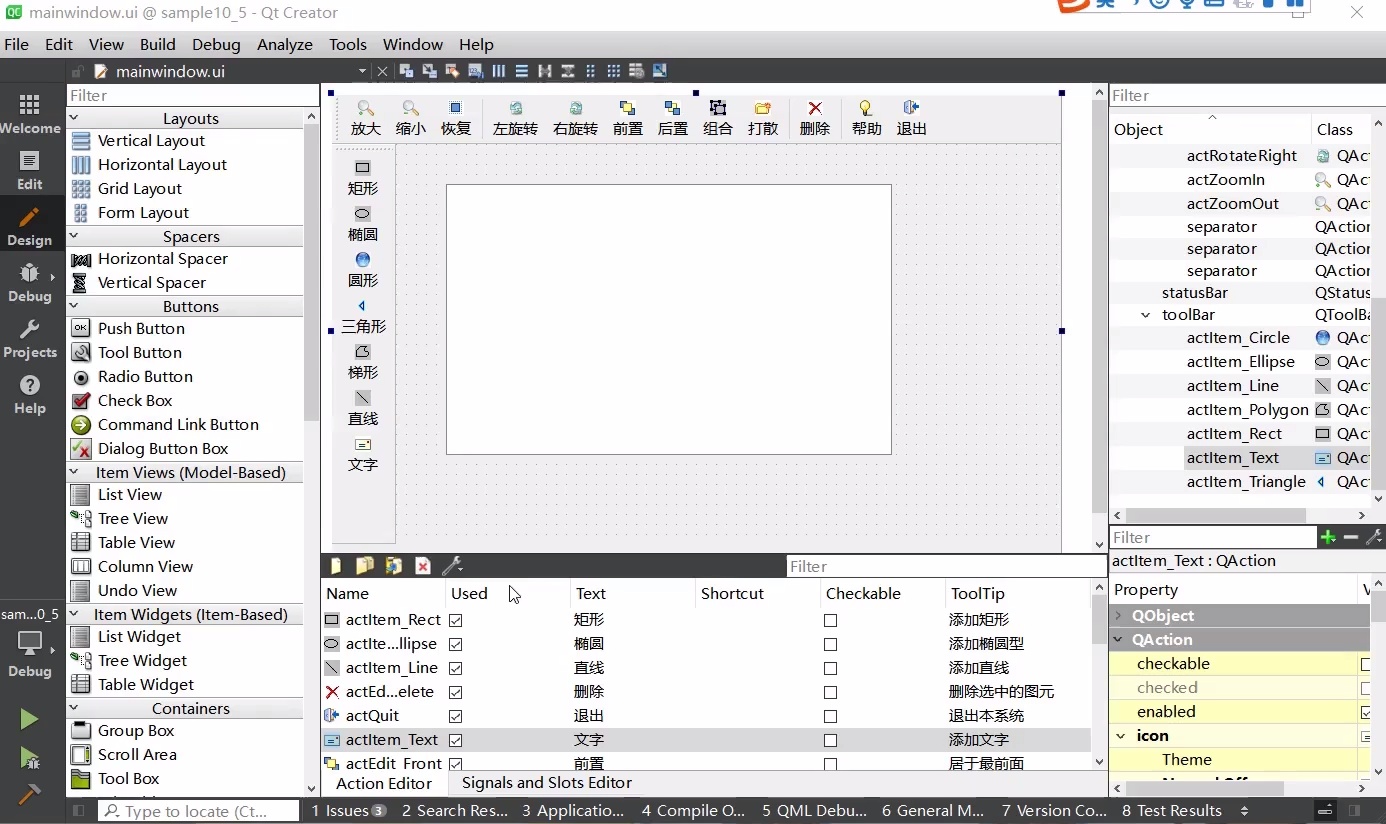
Task: Toggle Used checkbox for actQuit
Action: 456,716
